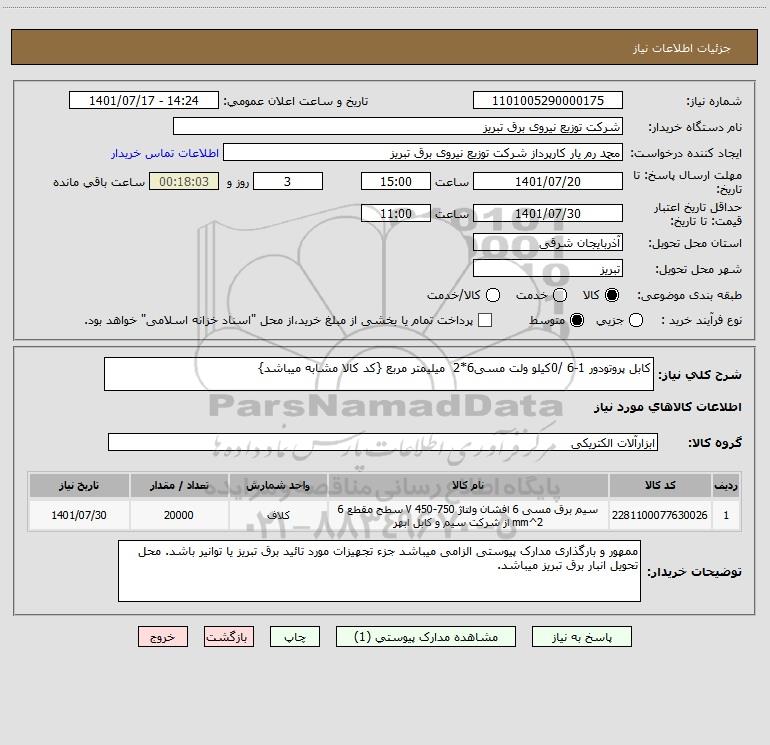Screen dimensions: 770x745
Task: Click the response deadline date 1401/07/20 field
Action: (548, 181)
